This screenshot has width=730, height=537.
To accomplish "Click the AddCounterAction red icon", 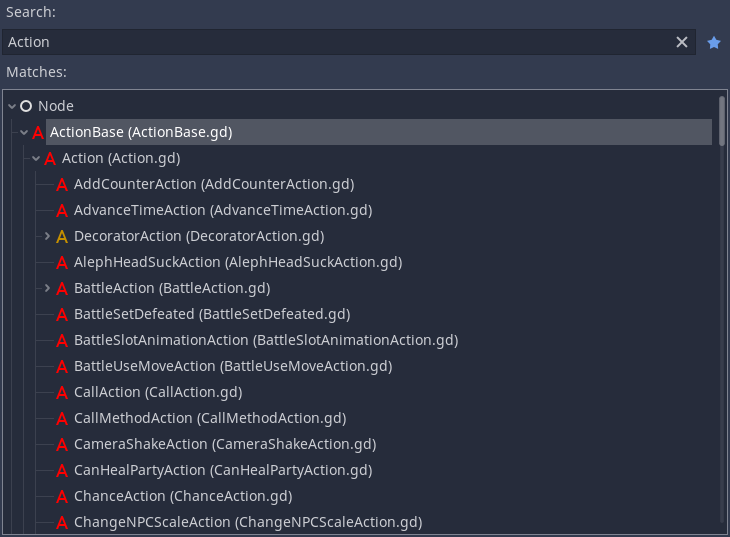I will [x=62, y=184].
